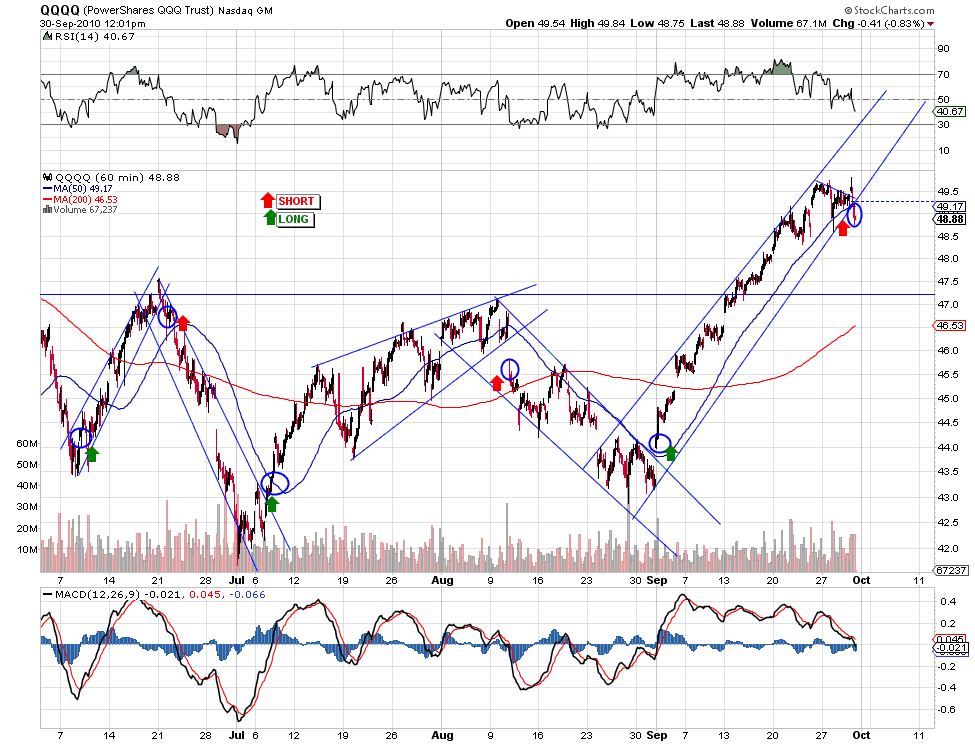
Task: Click the Low 48.75 quote value
Action: (x=657, y=23)
